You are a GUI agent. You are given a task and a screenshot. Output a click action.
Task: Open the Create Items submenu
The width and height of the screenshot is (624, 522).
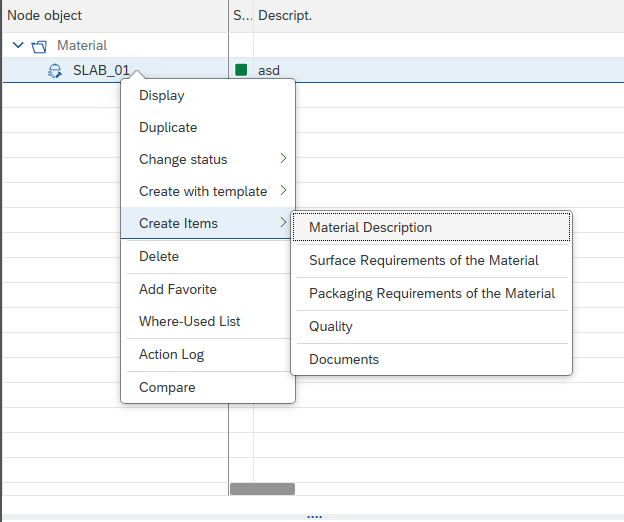pos(178,223)
